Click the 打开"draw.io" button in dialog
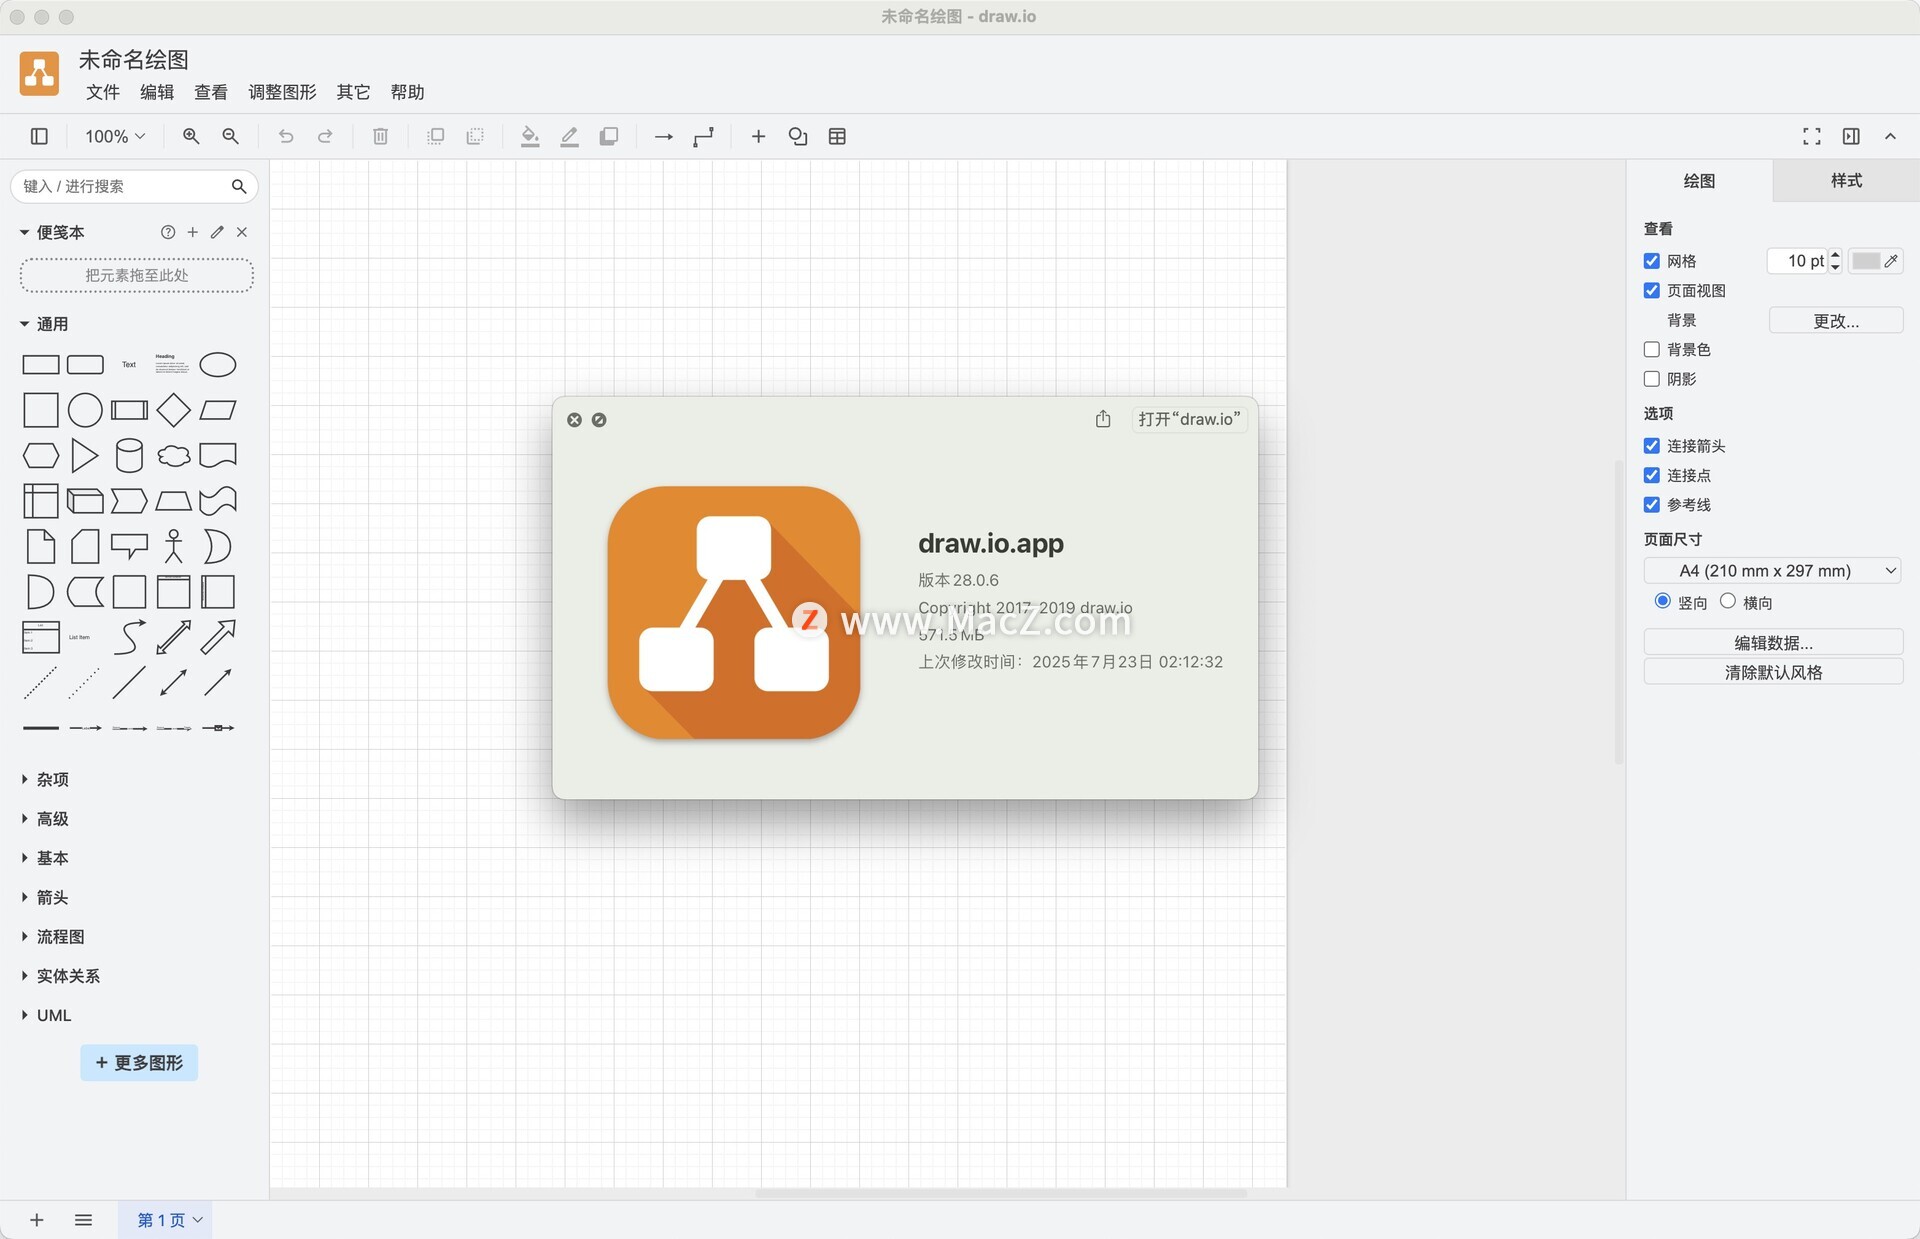1920x1239 pixels. click(x=1189, y=419)
